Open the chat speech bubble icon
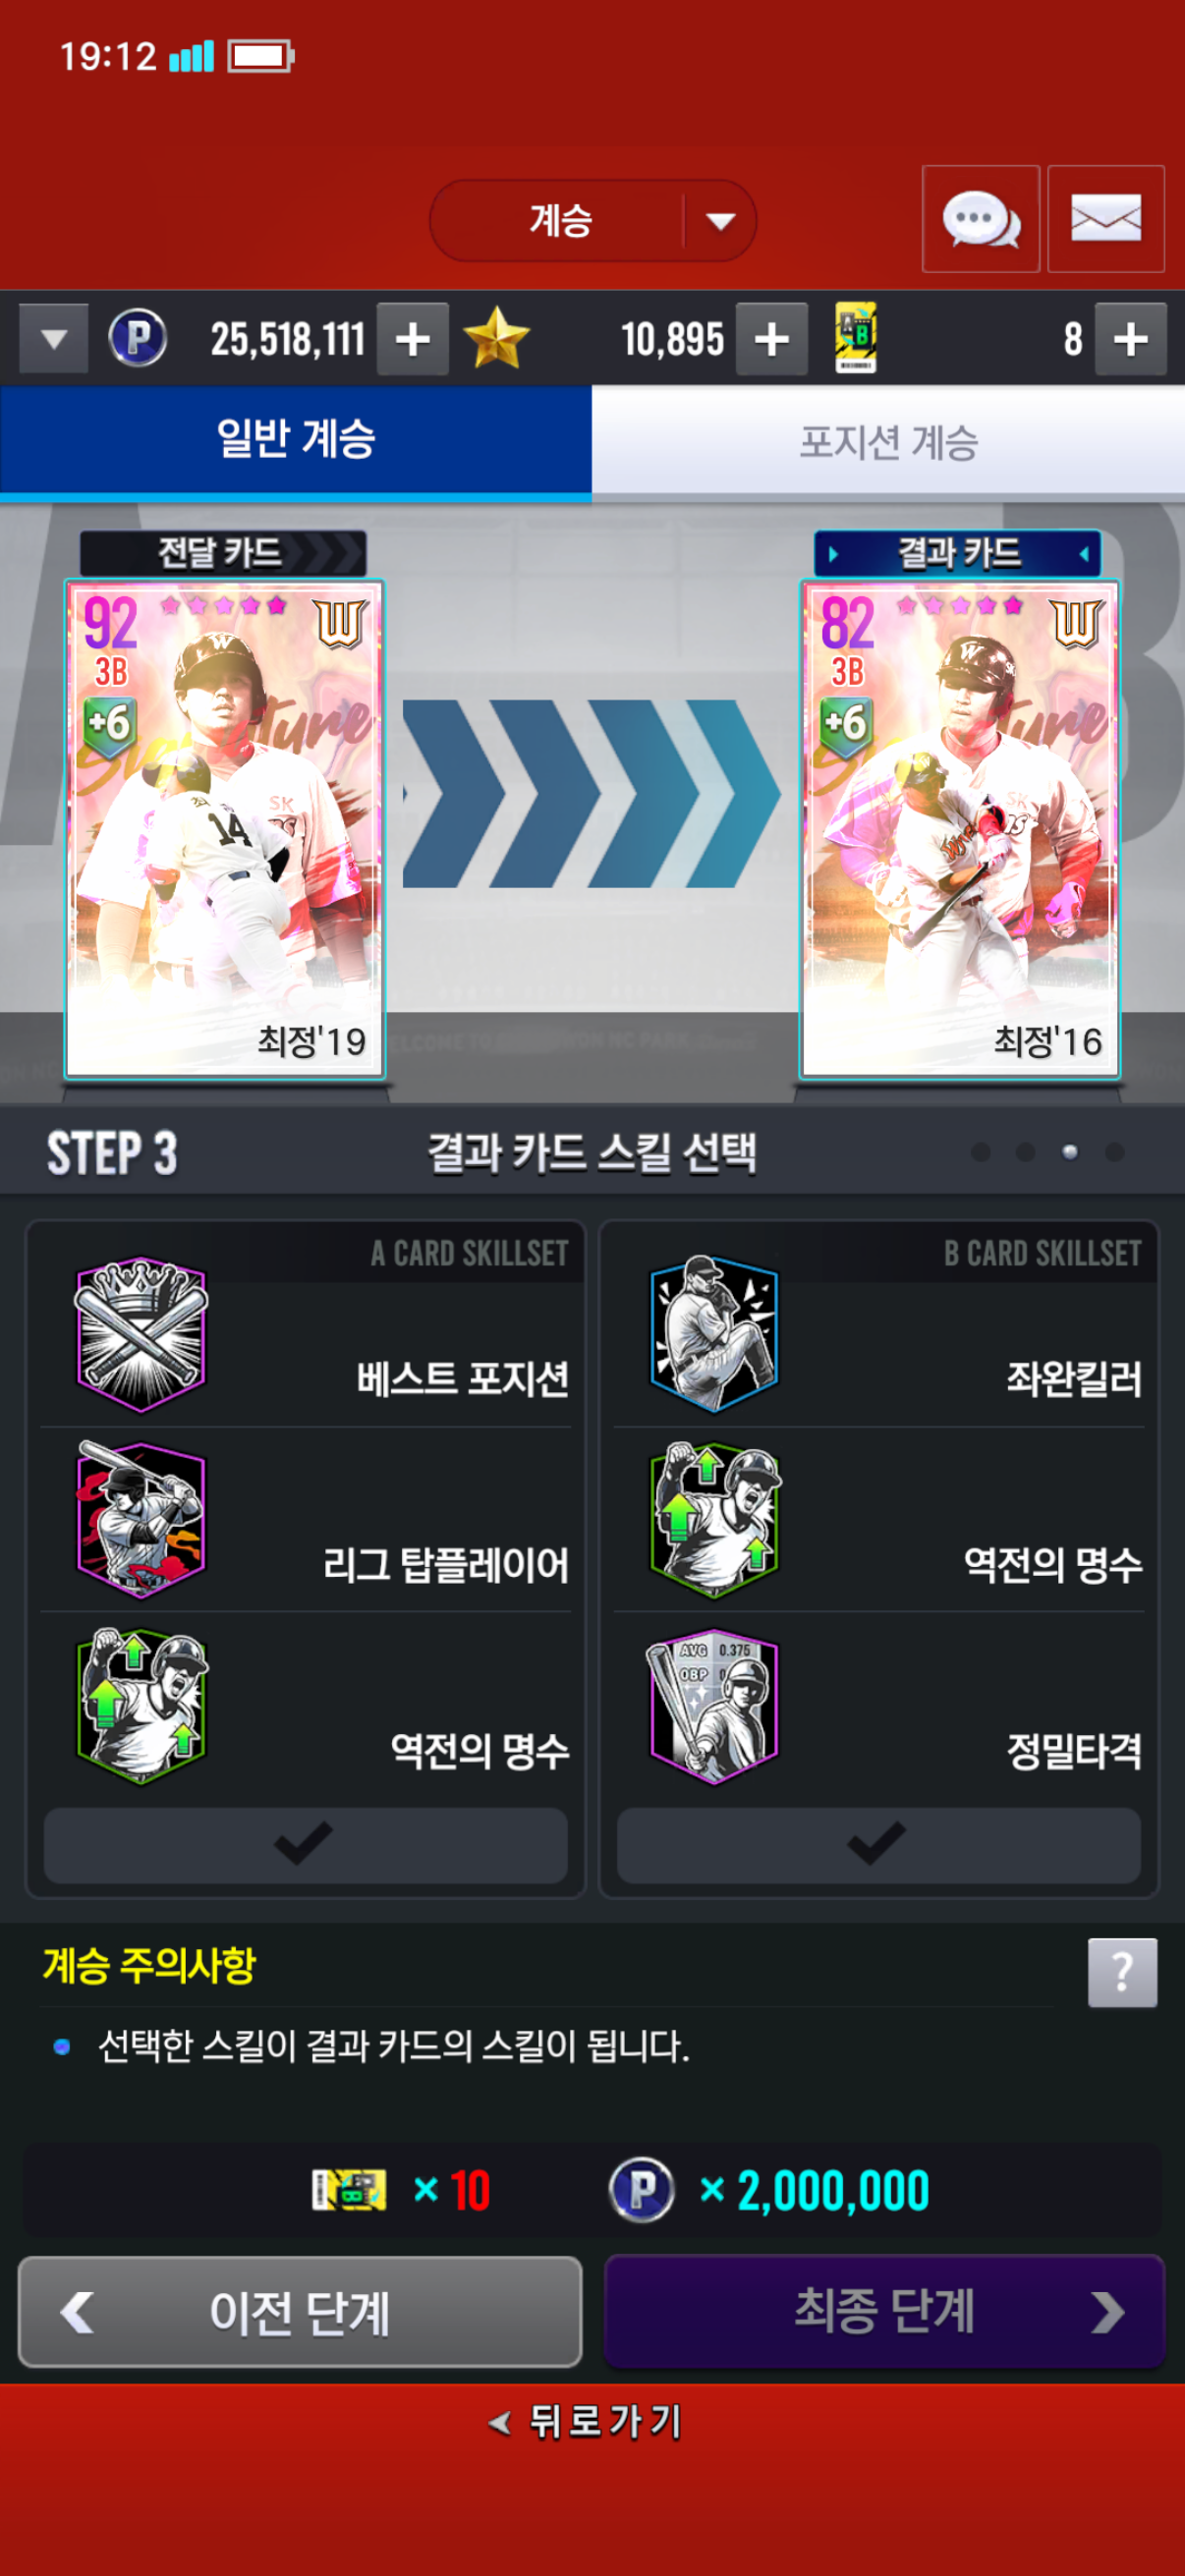Image resolution: width=1185 pixels, height=2576 pixels. coord(980,219)
